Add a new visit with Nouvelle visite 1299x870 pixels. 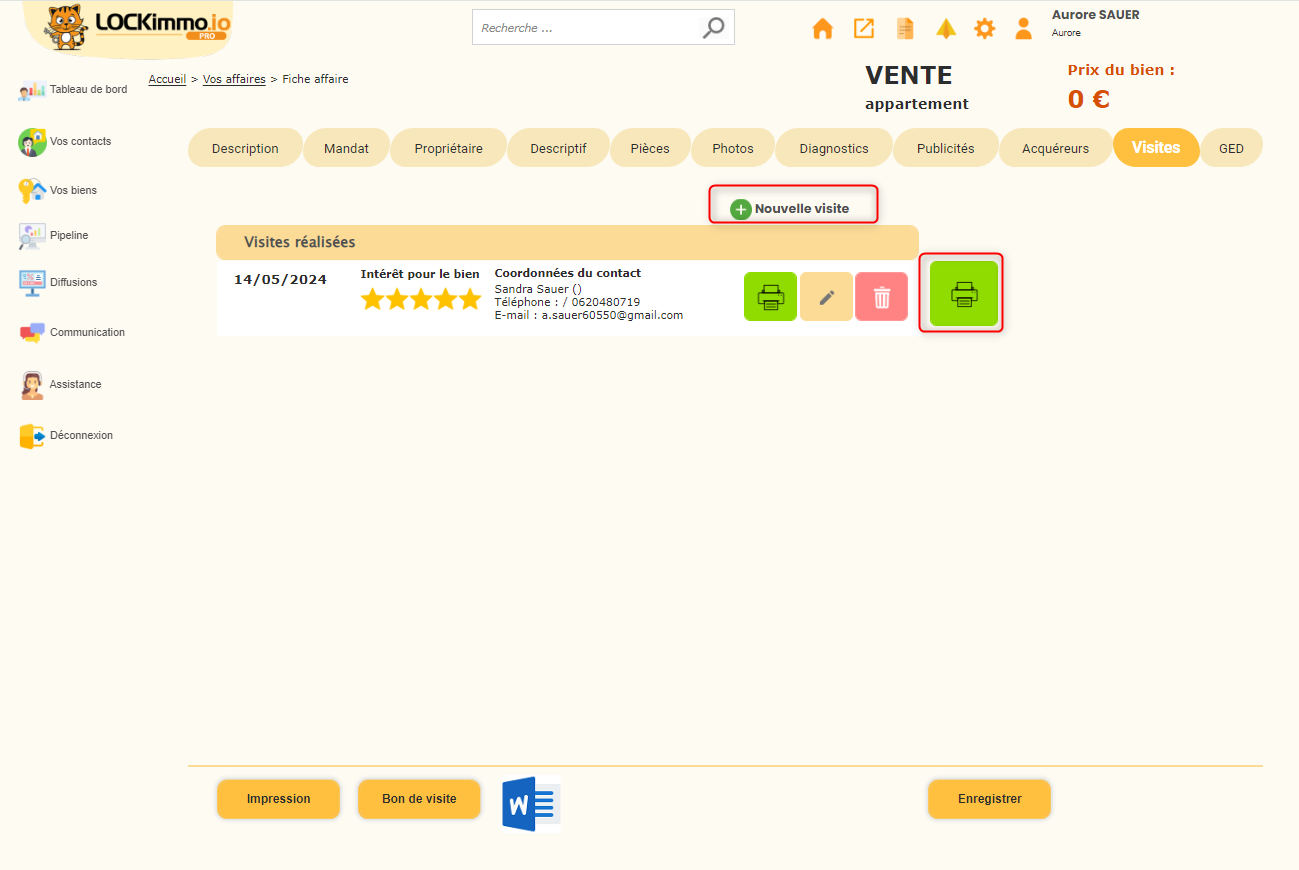(791, 209)
